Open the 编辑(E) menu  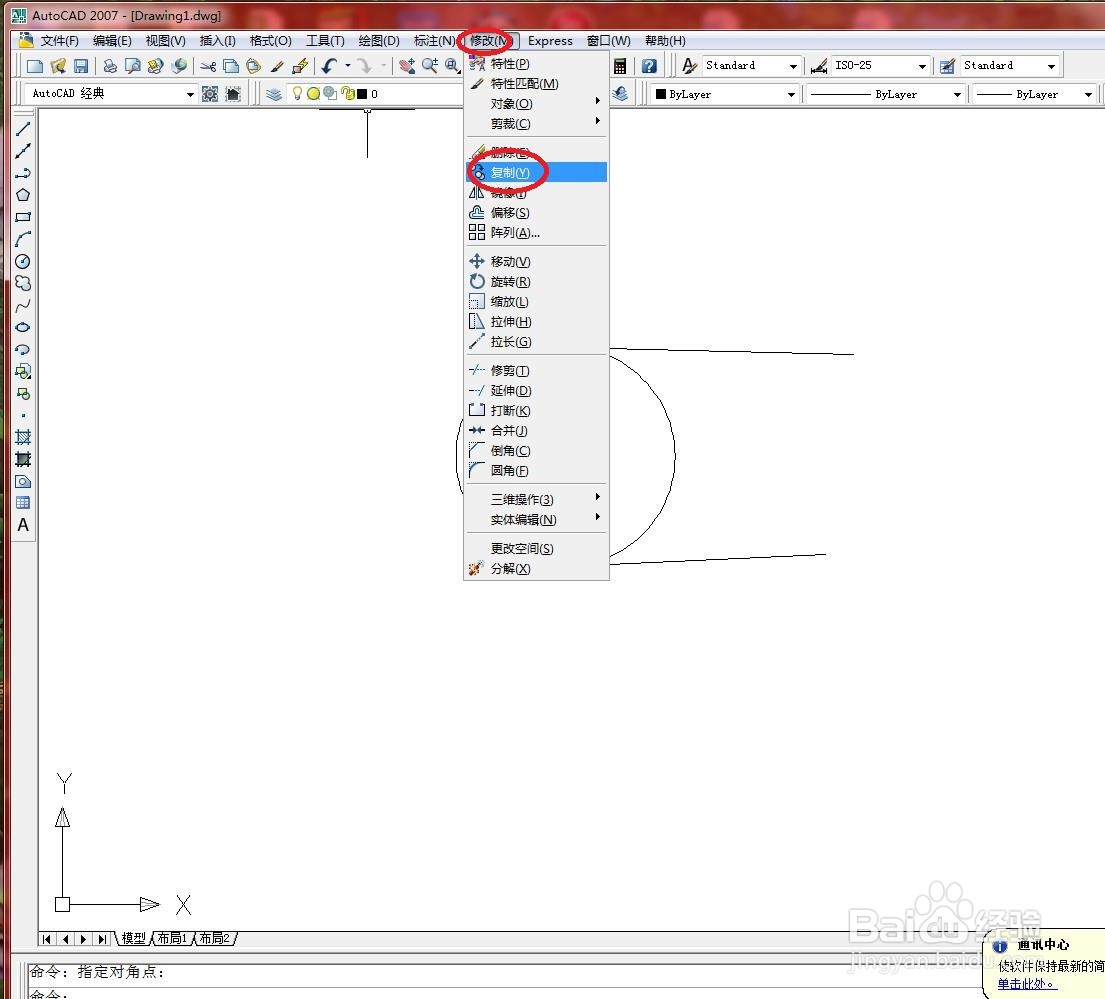tap(112, 41)
